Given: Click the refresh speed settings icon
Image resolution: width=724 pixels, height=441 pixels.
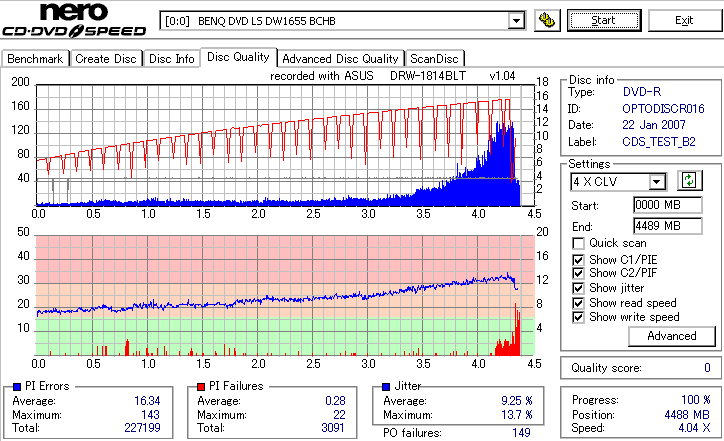Looking at the screenshot, I should [x=689, y=180].
